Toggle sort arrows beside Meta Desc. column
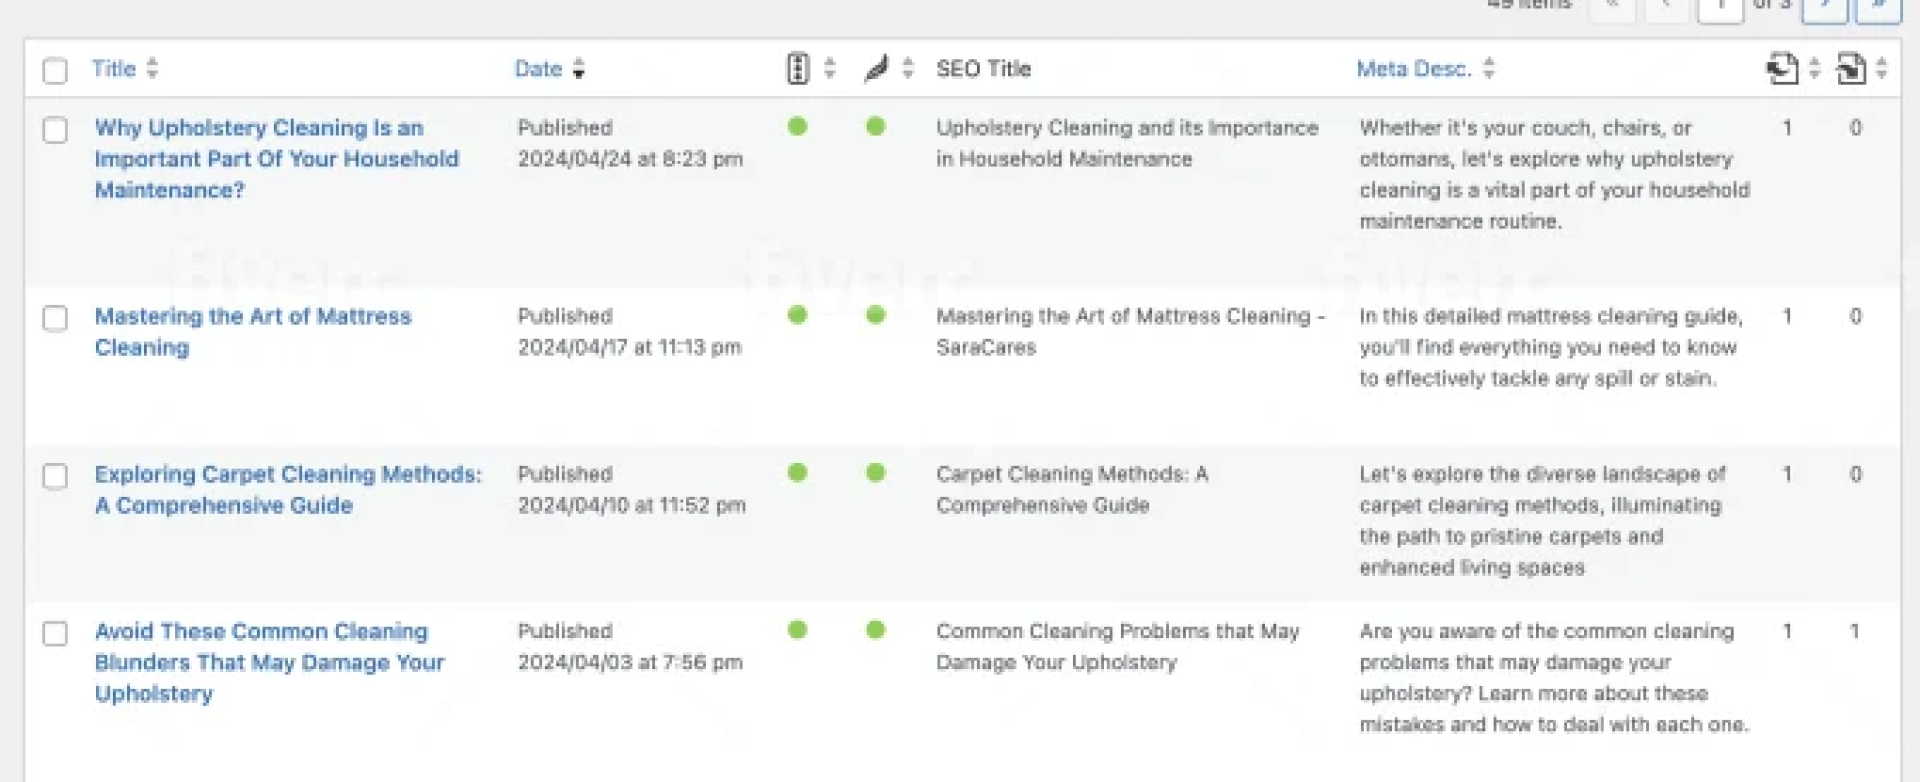Screen dimensions: 1920x782 (x=1489, y=69)
